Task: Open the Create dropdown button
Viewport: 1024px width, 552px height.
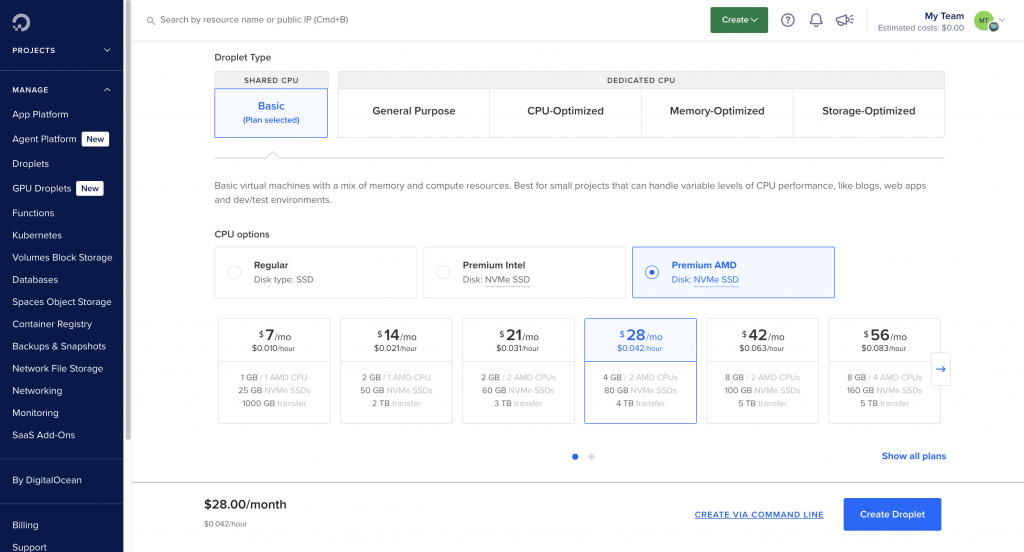Action: click(739, 20)
